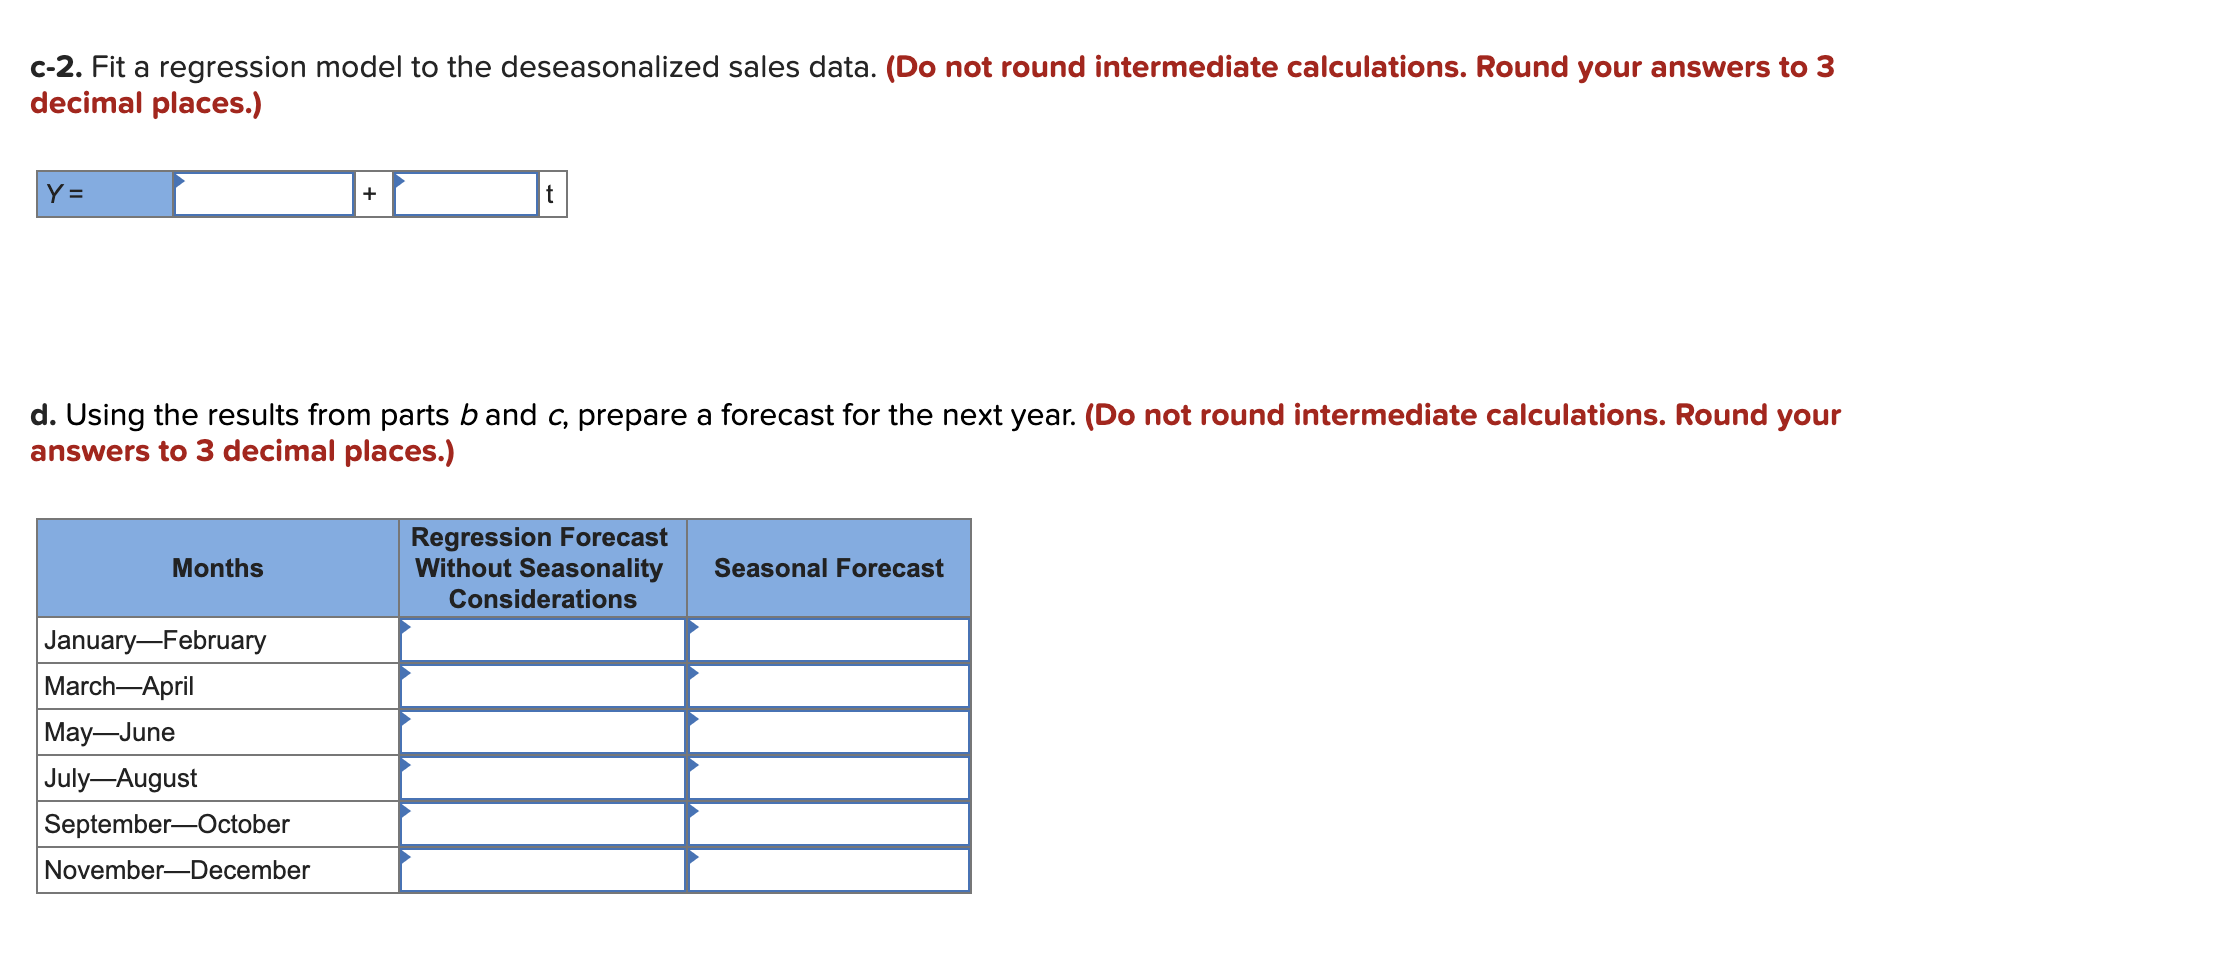This screenshot has height=964, width=2234.
Task: Select the September—October regression forecast field
Action: pyautogui.click(x=543, y=823)
